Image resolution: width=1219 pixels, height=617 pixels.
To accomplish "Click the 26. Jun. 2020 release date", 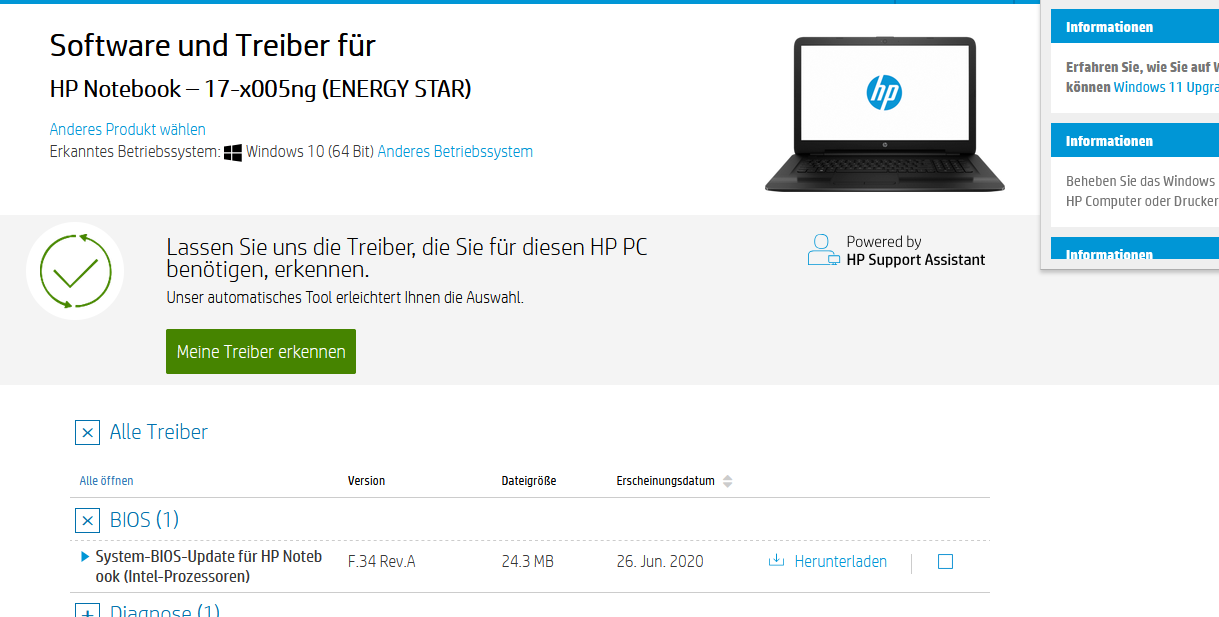I will coord(660,562).
